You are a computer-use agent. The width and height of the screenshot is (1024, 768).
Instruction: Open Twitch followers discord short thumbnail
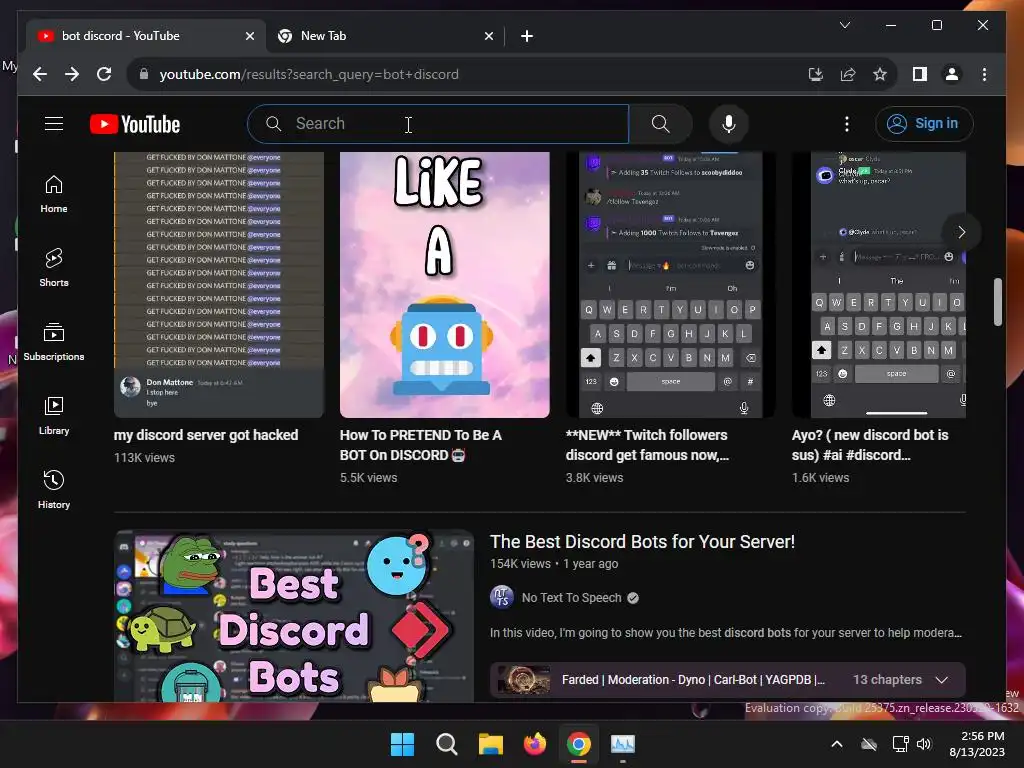pos(671,284)
